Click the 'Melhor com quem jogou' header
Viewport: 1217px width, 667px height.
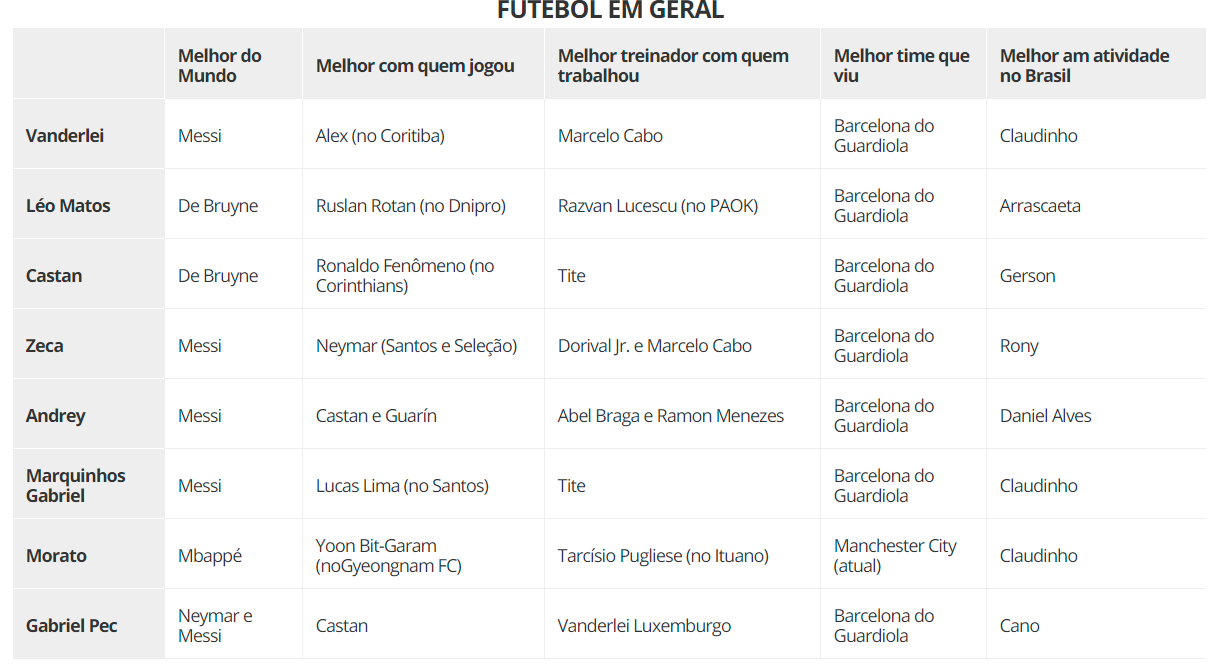[x=415, y=66]
